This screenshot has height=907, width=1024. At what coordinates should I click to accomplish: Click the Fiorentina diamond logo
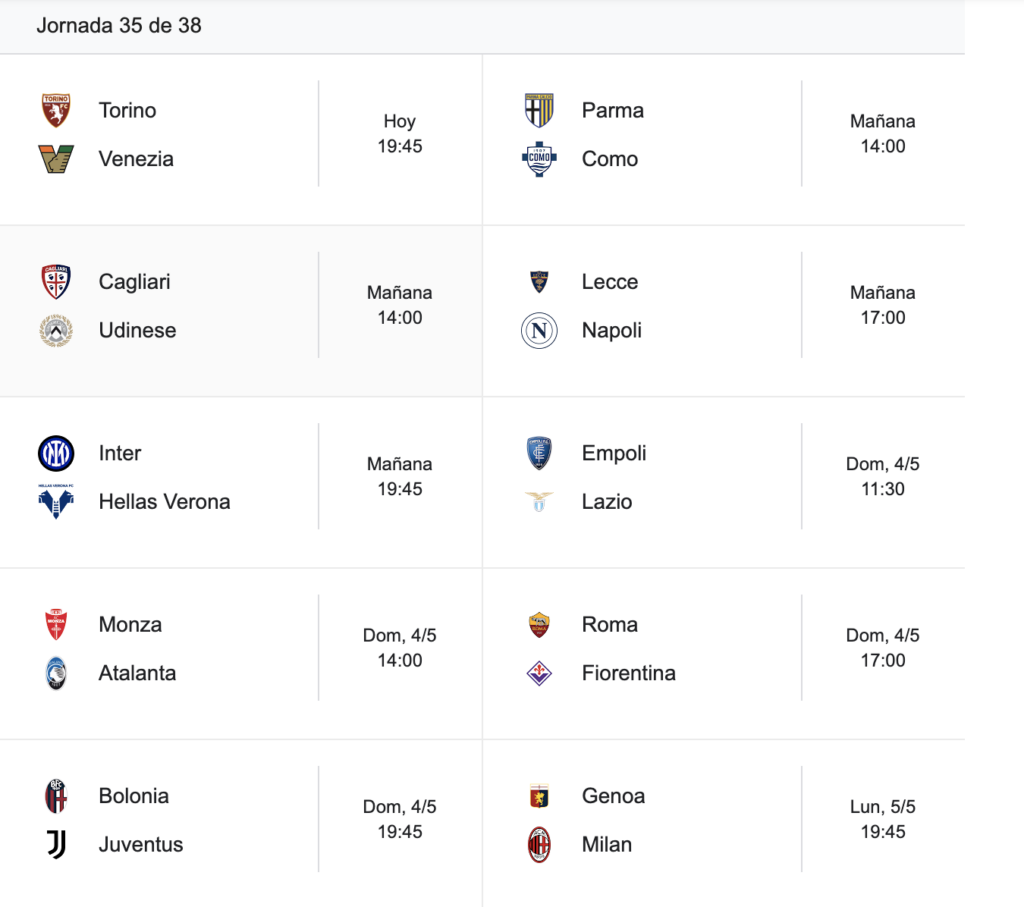(x=539, y=673)
